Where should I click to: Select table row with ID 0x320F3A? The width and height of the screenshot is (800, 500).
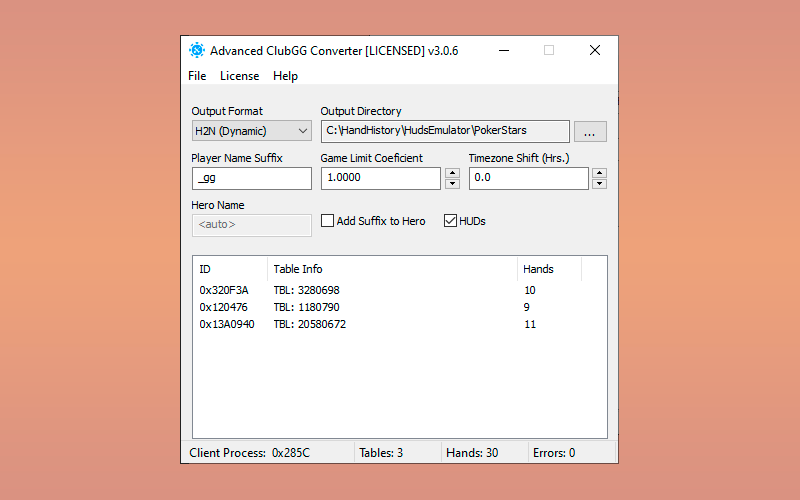(224, 290)
